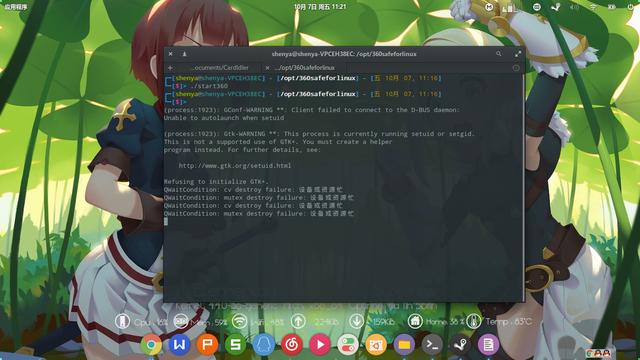The width and height of the screenshot is (640, 360).
Task: Open the volume indicator in top panel
Action: 574,7
